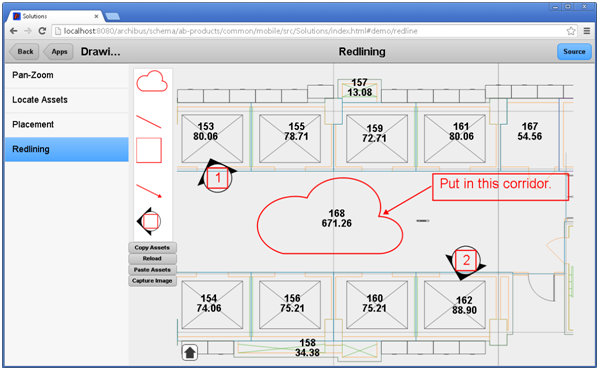599x370 pixels.
Task: Open the Source button in header
Action: coord(574,52)
